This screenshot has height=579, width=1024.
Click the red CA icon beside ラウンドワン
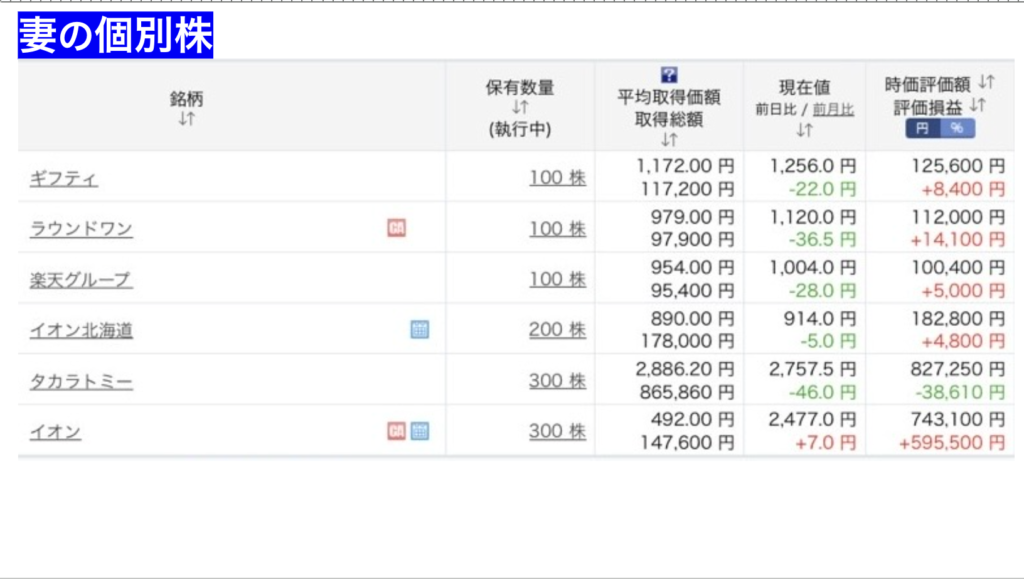[x=396, y=228]
